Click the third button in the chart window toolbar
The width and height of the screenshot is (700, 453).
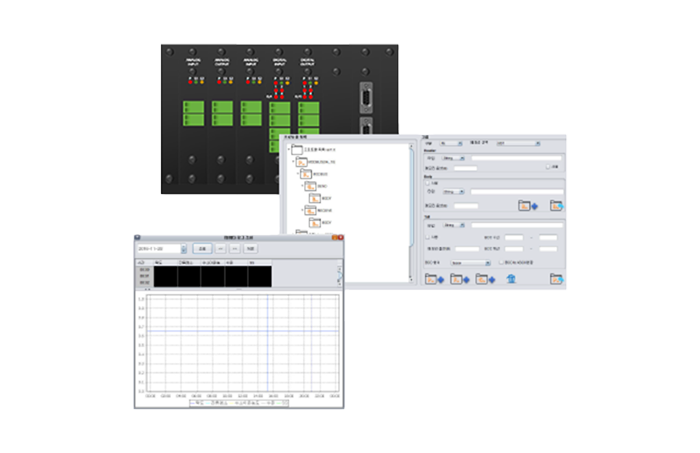pyautogui.click(x=235, y=249)
